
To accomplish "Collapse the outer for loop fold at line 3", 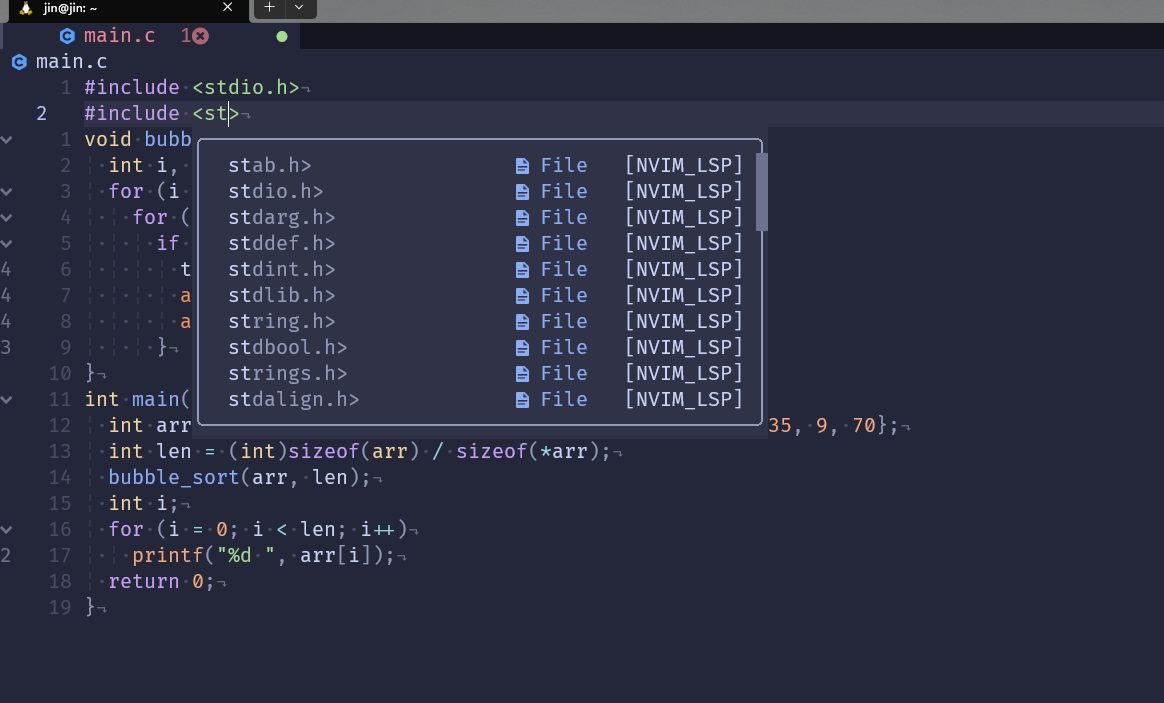I will click(7, 191).
